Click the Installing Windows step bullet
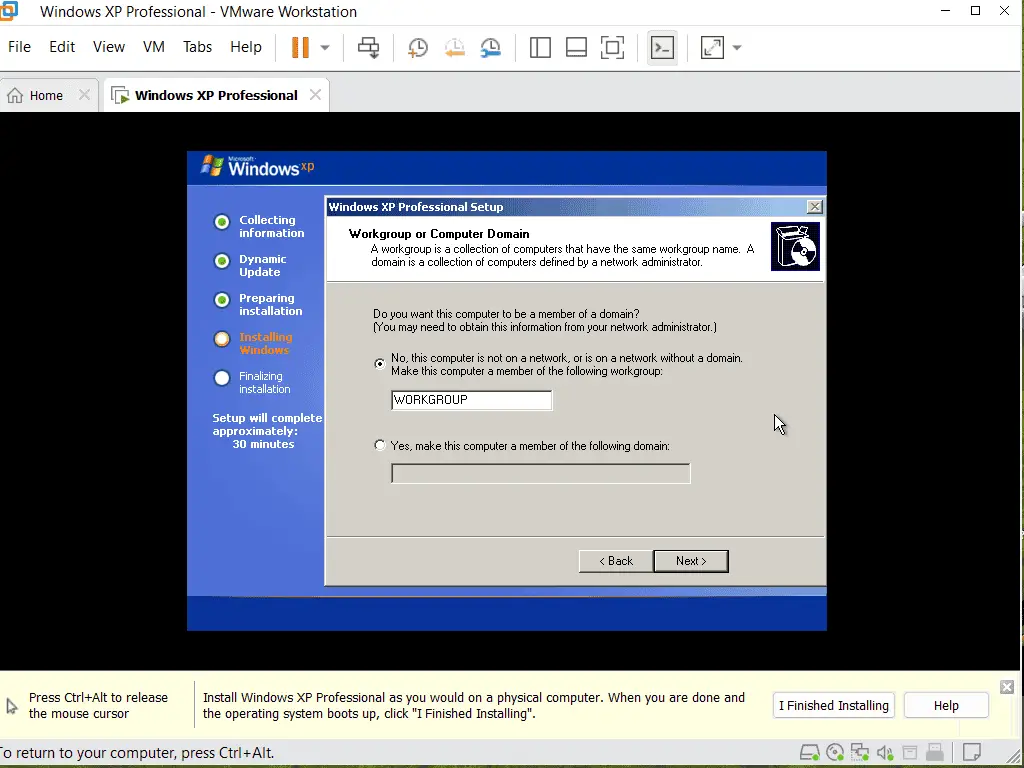1024x768 pixels. coord(222,339)
